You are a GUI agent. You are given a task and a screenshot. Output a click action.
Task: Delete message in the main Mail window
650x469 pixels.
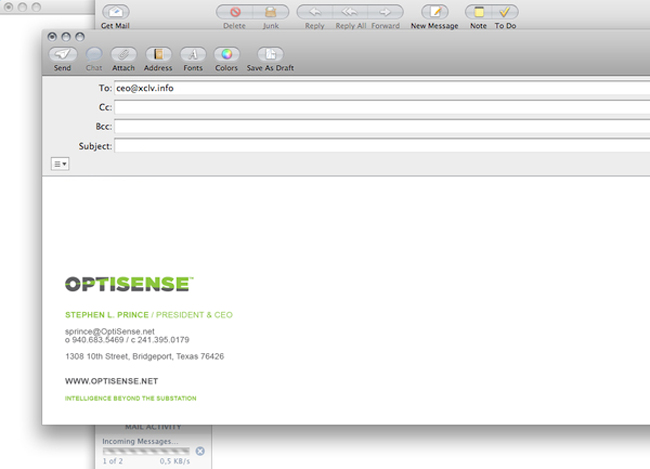click(x=235, y=12)
